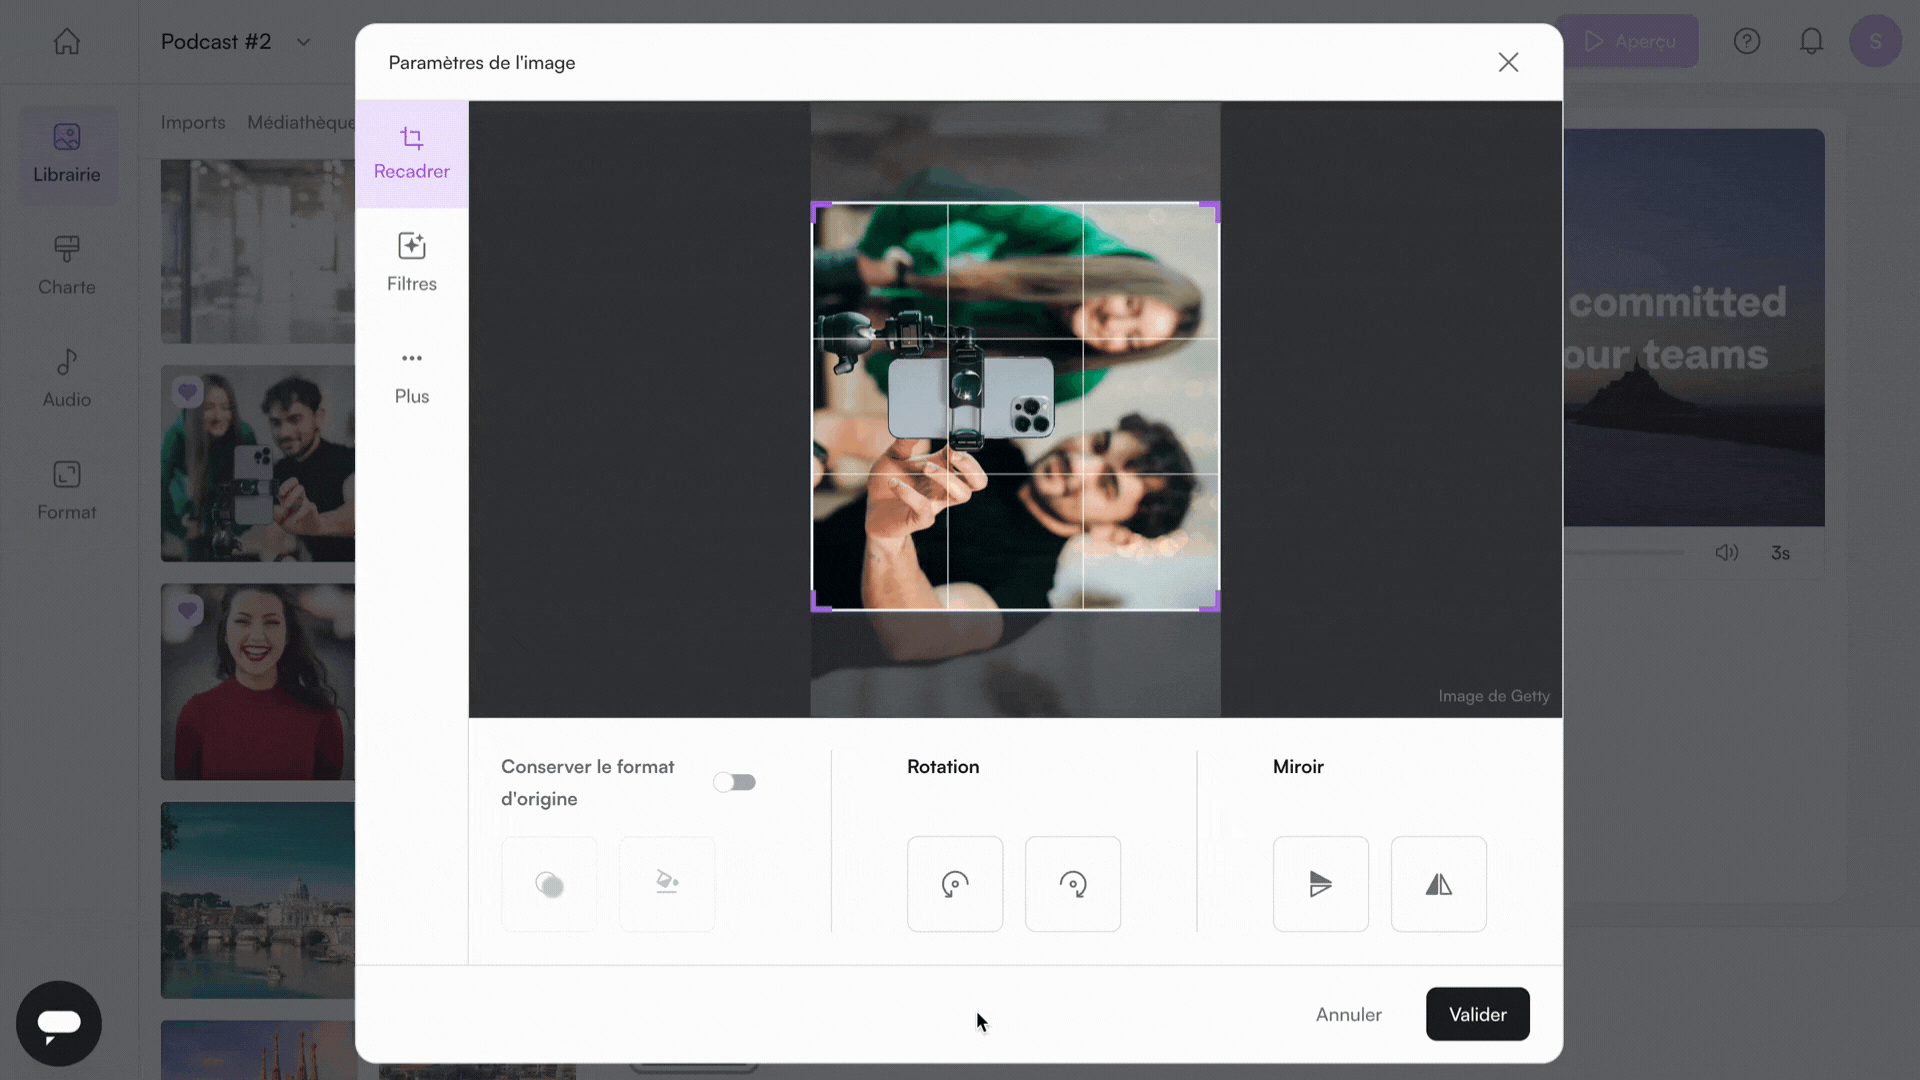This screenshot has width=1920, height=1080.
Task: Close the Paramètres de l'image dialog
Action: click(1508, 62)
